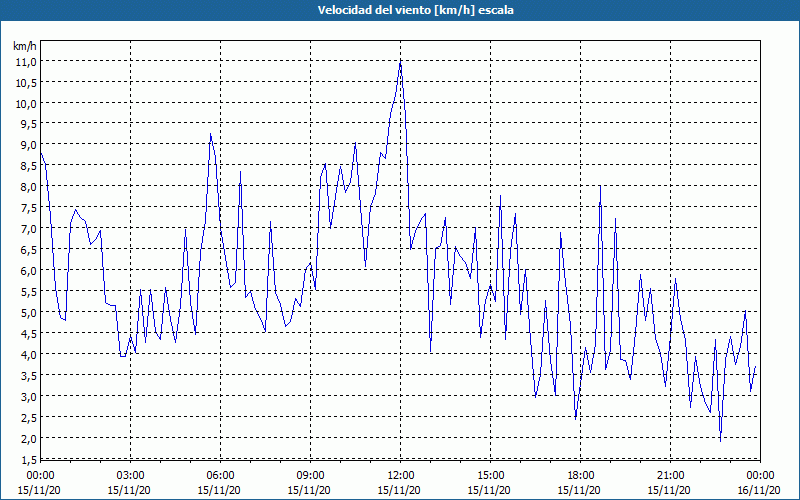Select the '10,0' y-axis value
This screenshot has height=500, width=800.
(x=27, y=104)
